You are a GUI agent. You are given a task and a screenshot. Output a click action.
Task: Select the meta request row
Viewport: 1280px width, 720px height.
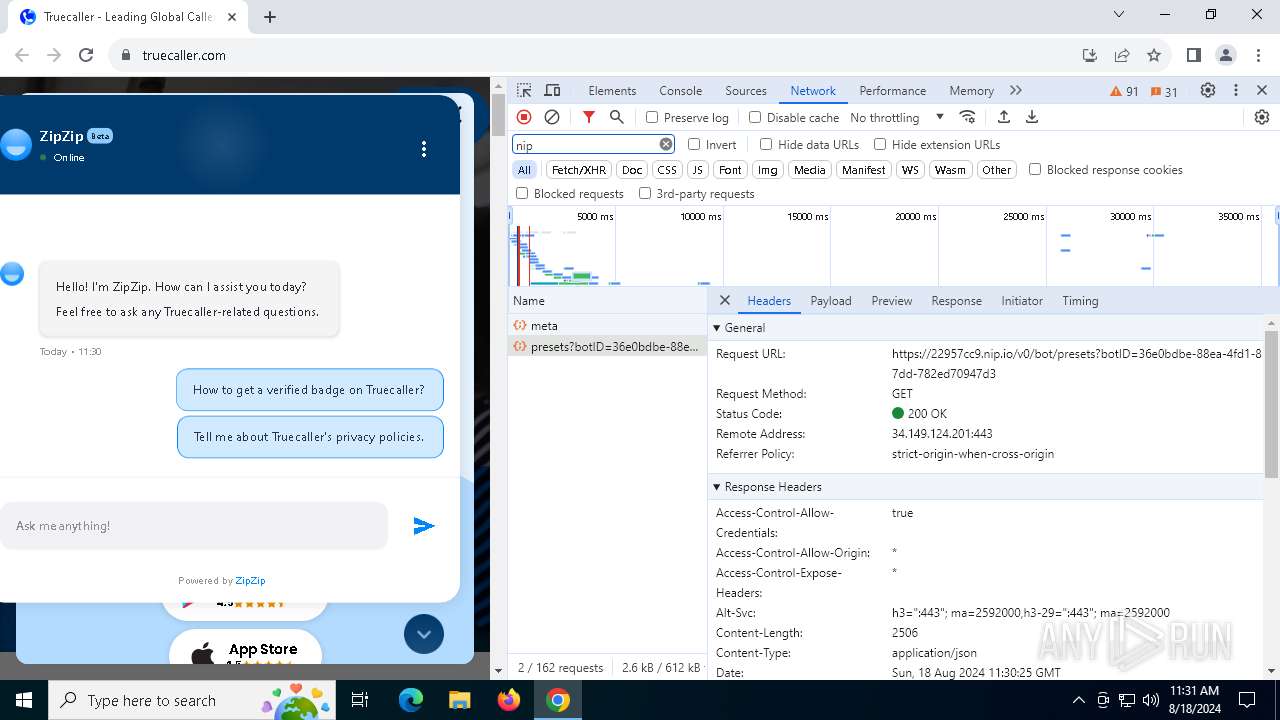tap(607, 325)
